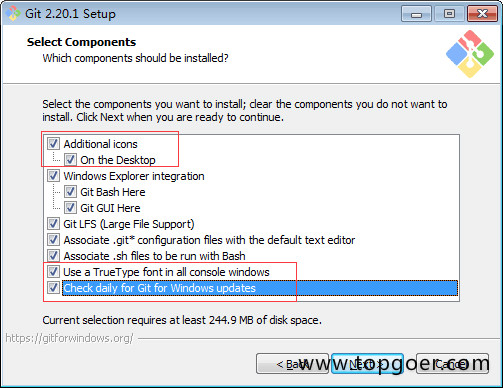Select the Windows Explorer integration tree label
Viewport: 503px width, 388px height.
tap(134, 176)
